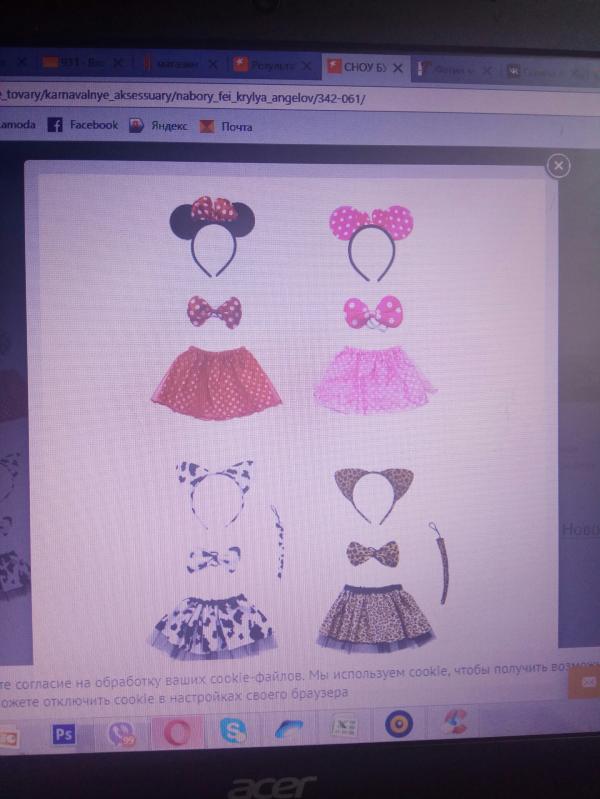Open the blue wing taskbar app
Screen dimensions: 600x799
point(289,729)
